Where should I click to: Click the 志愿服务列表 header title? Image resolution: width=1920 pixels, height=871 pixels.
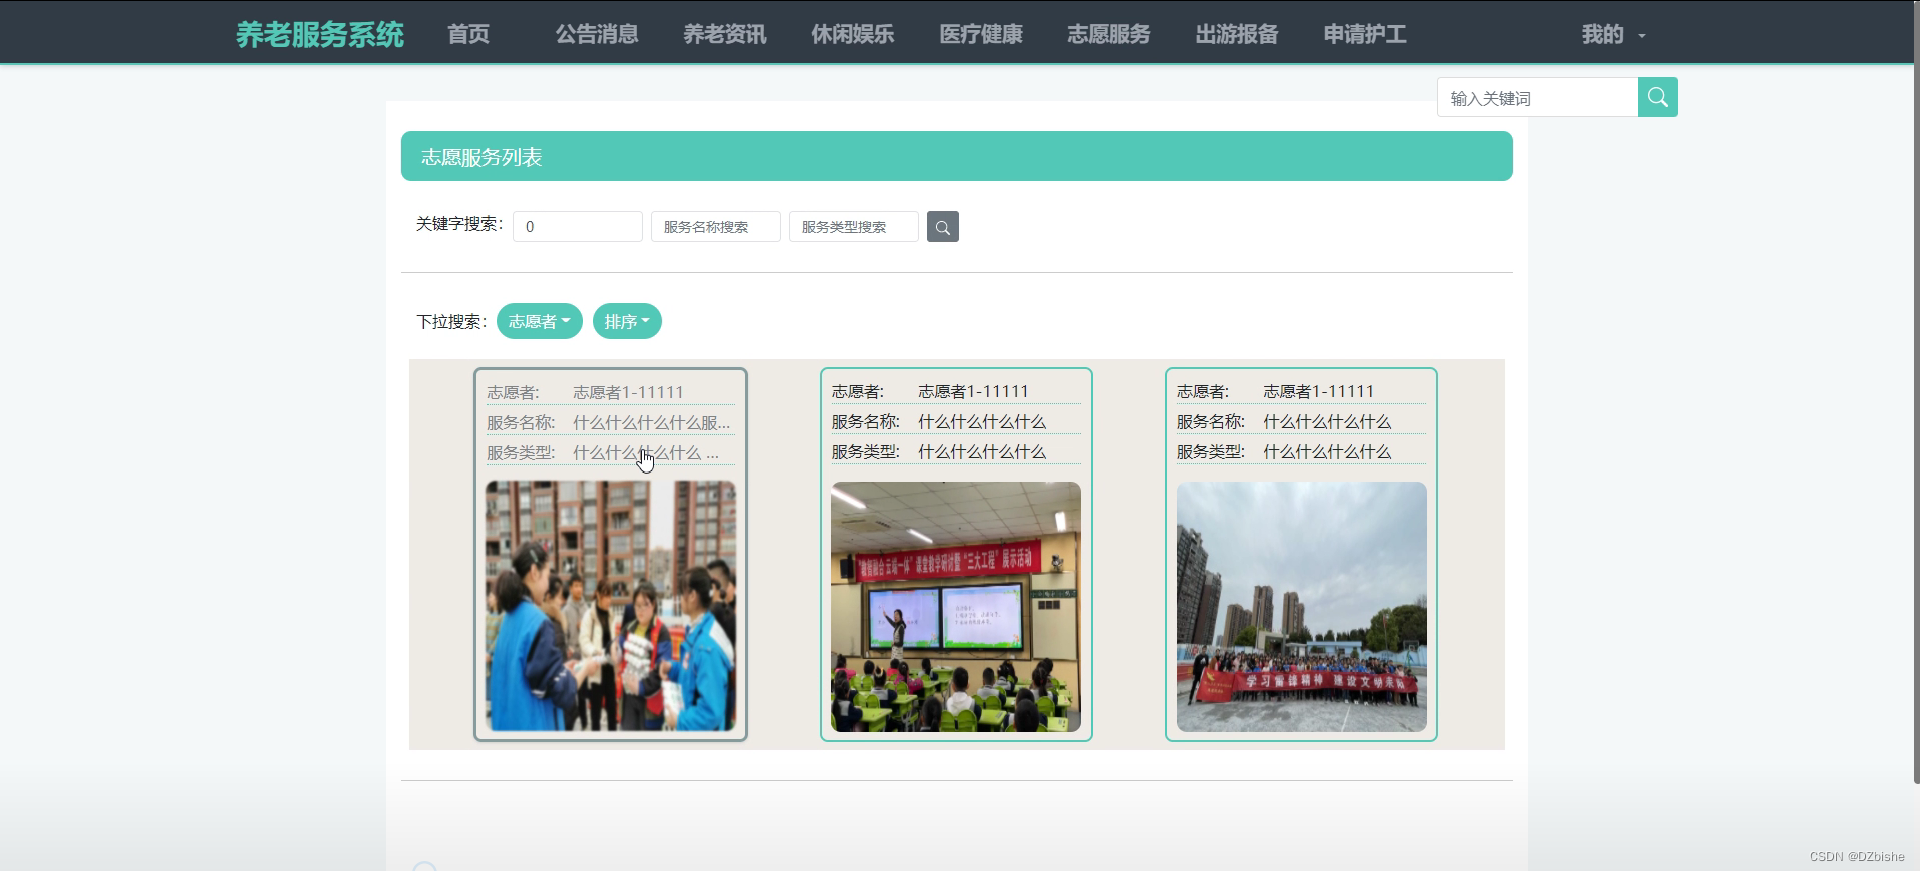[x=481, y=157]
